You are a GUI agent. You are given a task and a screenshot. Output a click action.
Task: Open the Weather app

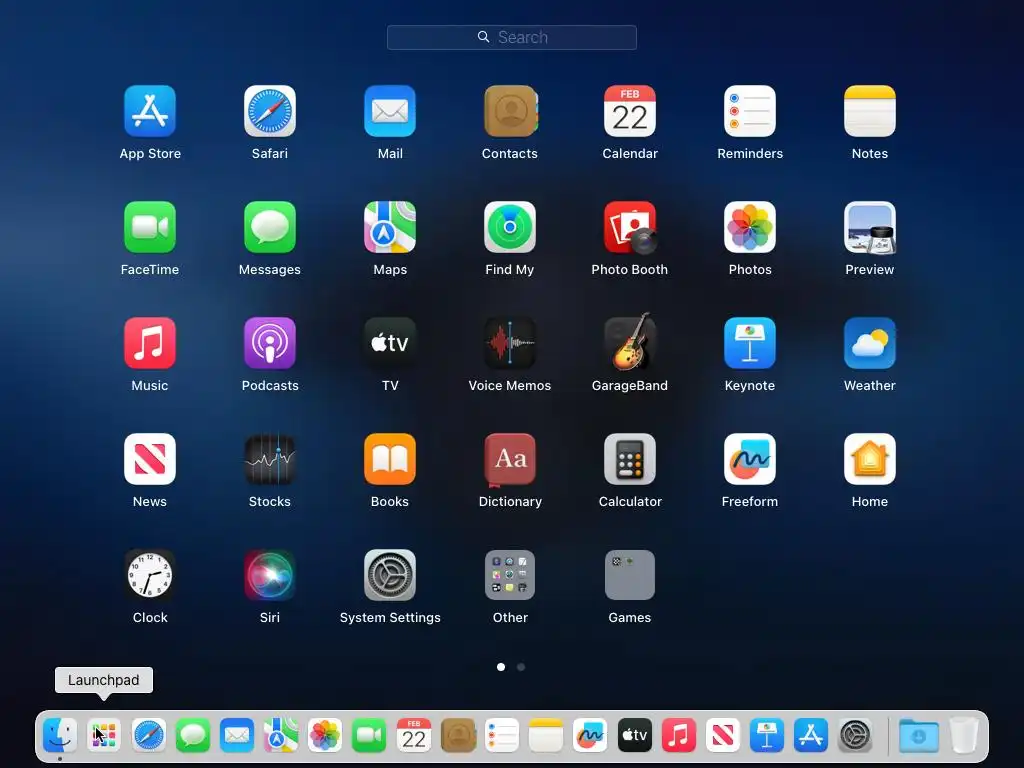point(870,343)
